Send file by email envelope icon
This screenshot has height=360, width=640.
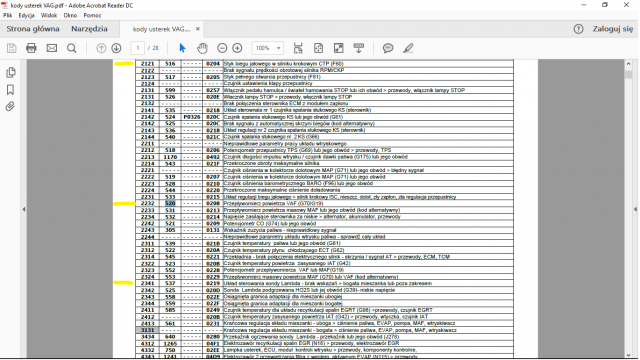pos(52,48)
